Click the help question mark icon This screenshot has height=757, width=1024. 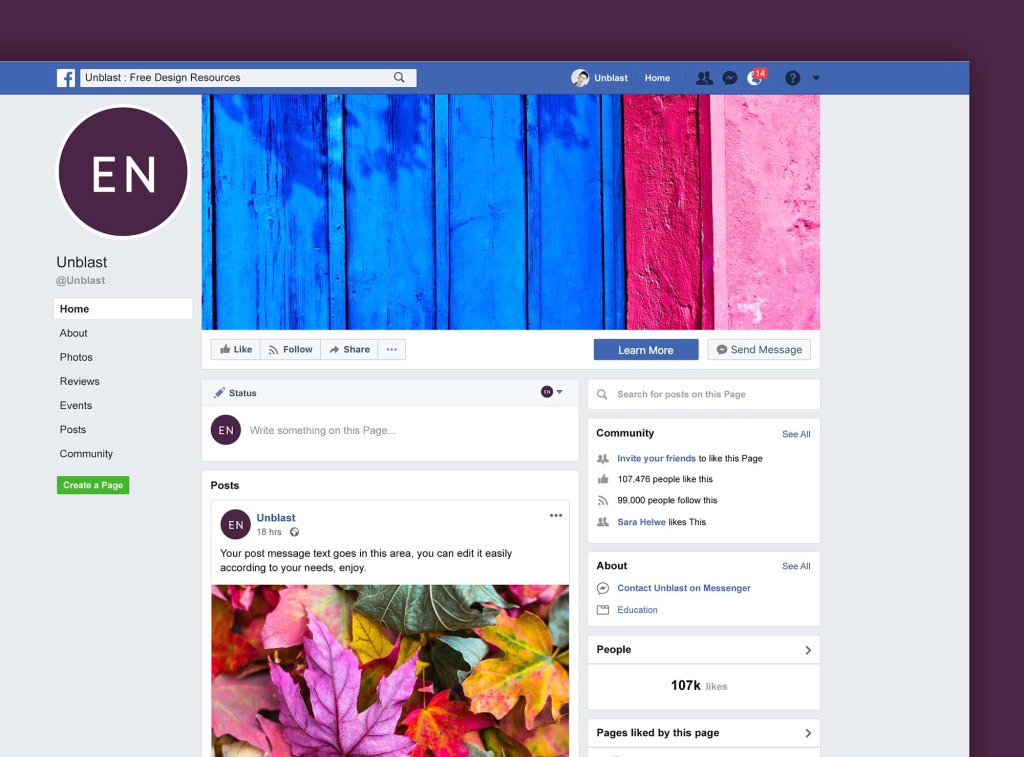(x=792, y=78)
